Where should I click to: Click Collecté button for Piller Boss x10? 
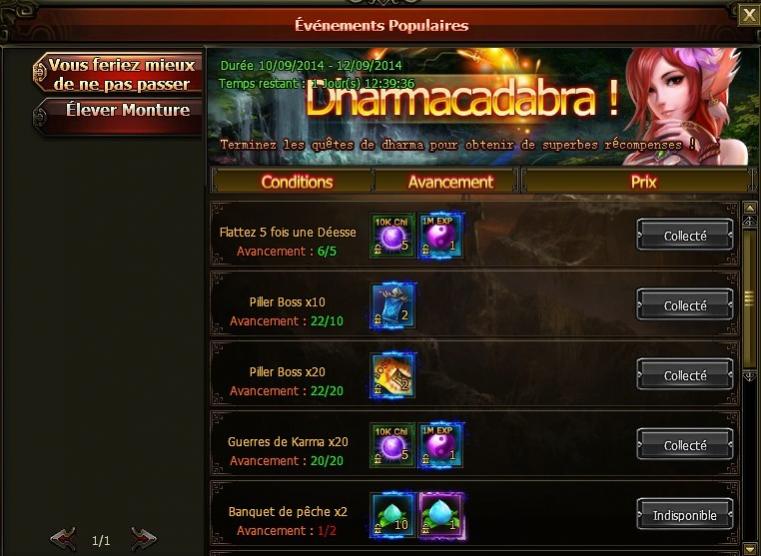(684, 305)
